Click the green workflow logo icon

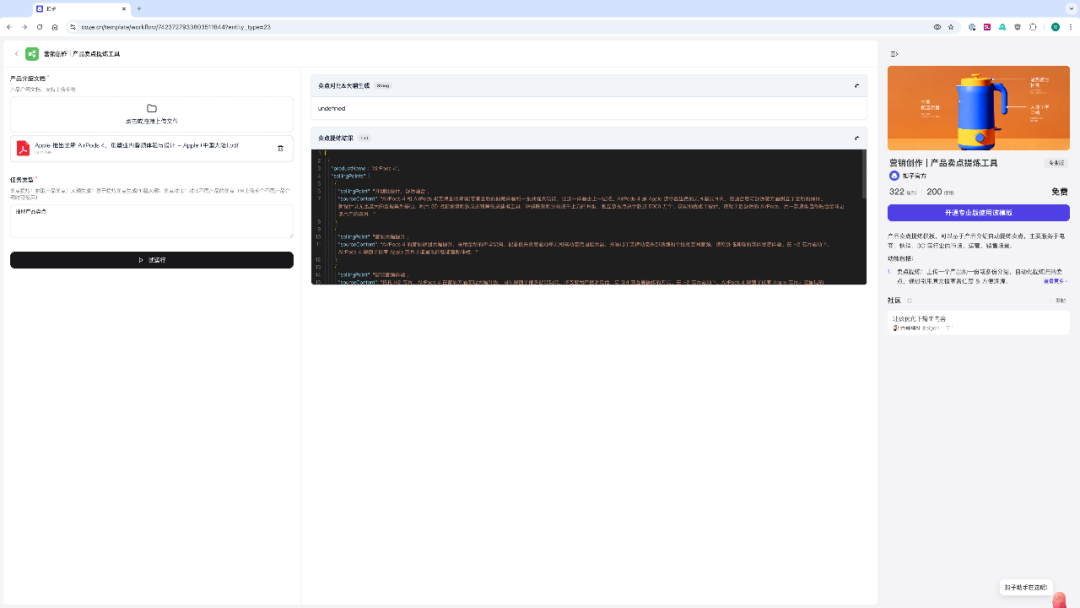point(32,54)
